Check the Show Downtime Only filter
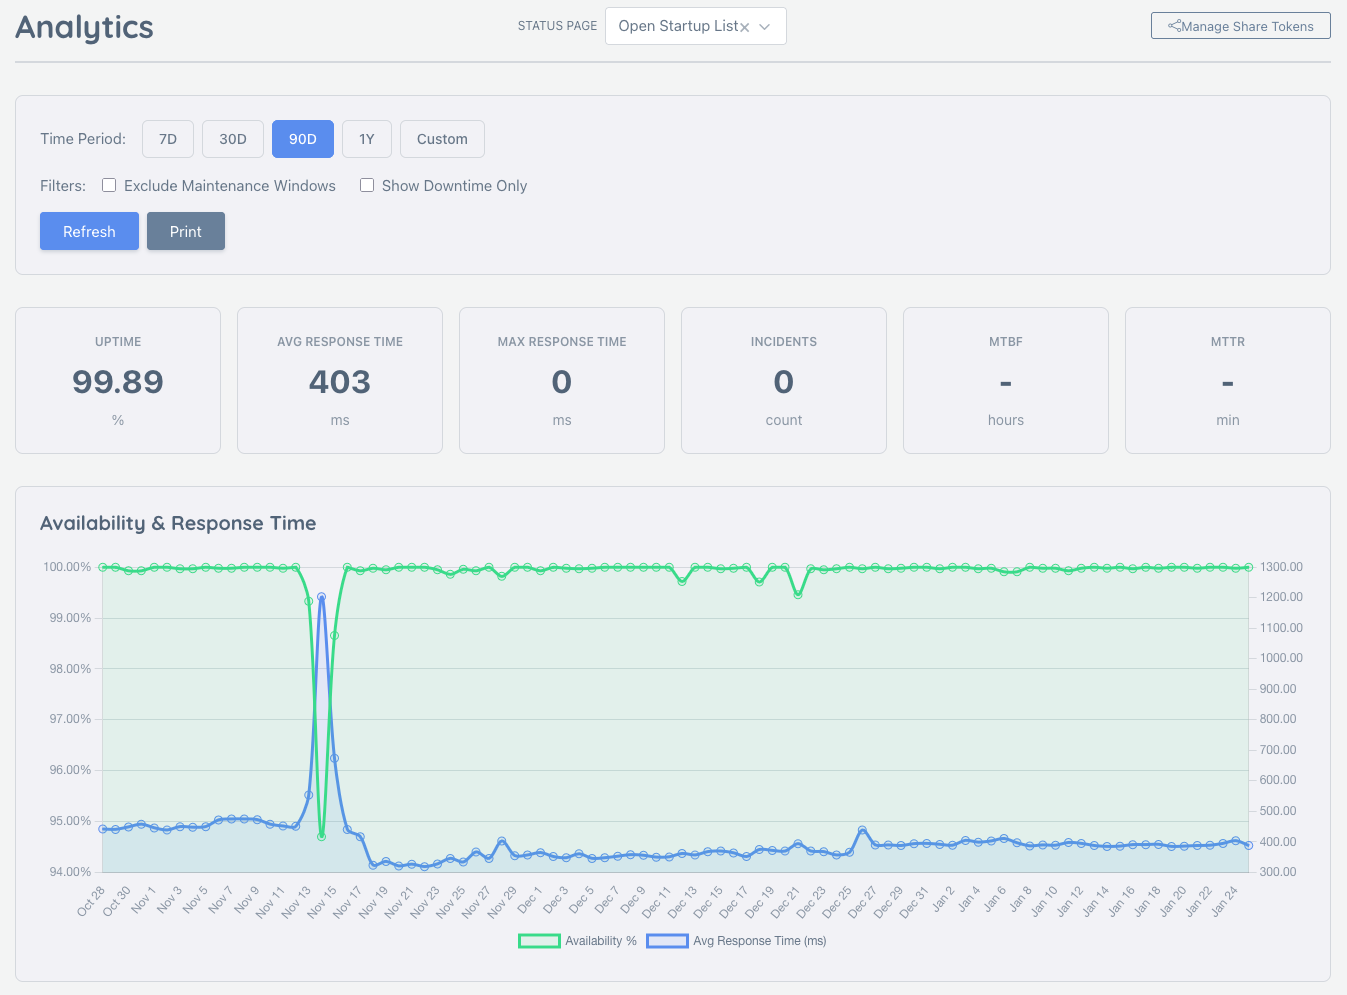1347x995 pixels. coord(367,185)
